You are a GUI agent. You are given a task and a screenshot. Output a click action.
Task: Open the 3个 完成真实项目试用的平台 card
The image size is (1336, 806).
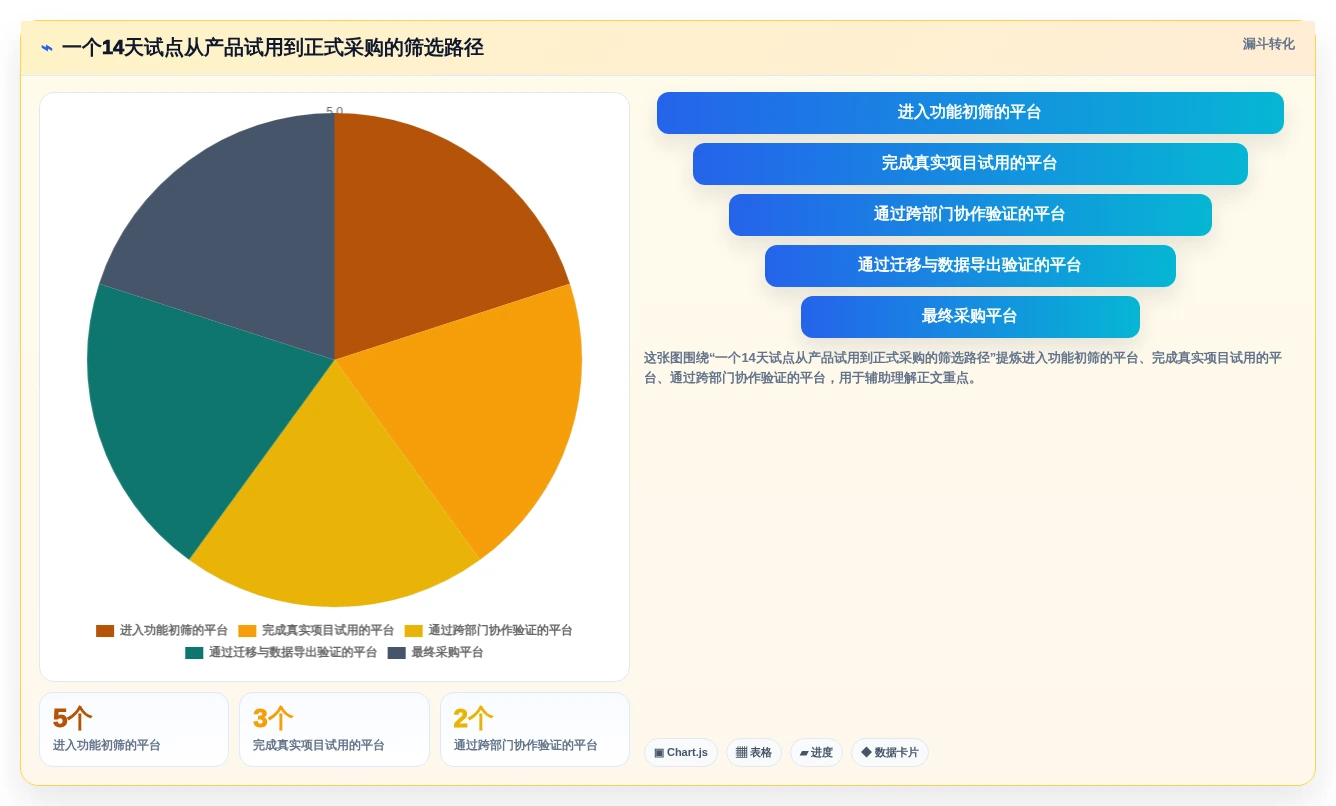pyautogui.click(x=334, y=730)
